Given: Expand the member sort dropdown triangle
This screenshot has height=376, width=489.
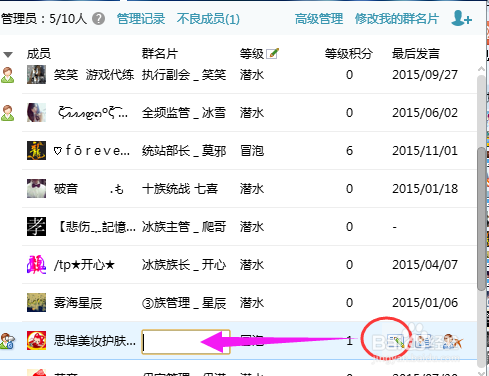Looking at the screenshot, I should (x=8, y=54).
